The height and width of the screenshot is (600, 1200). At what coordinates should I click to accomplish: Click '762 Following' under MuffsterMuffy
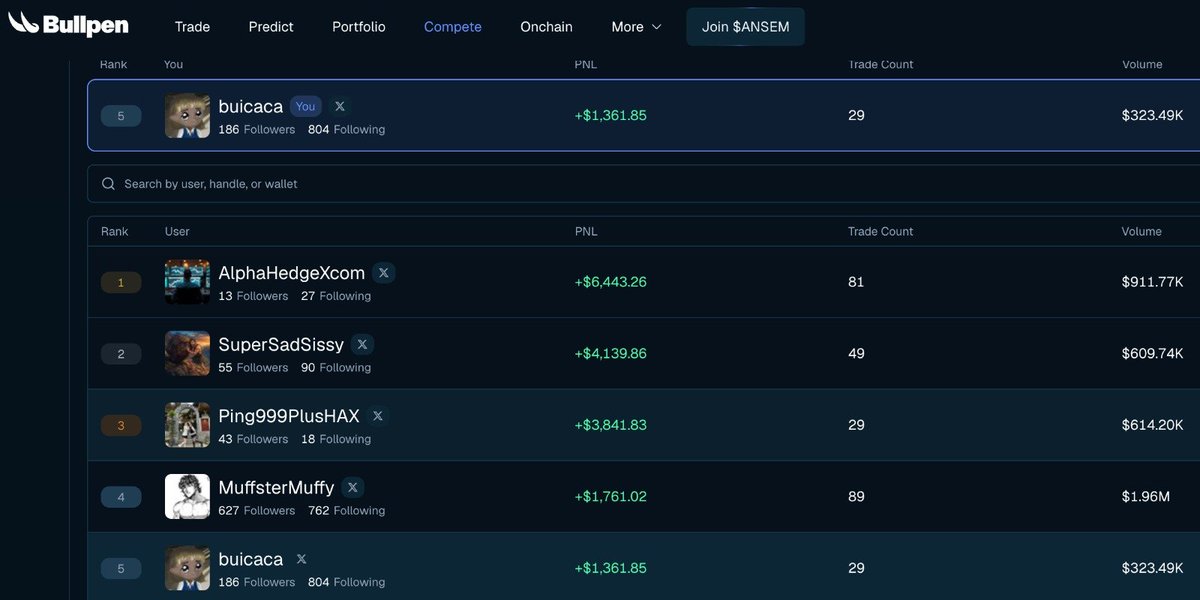tap(346, 510)
